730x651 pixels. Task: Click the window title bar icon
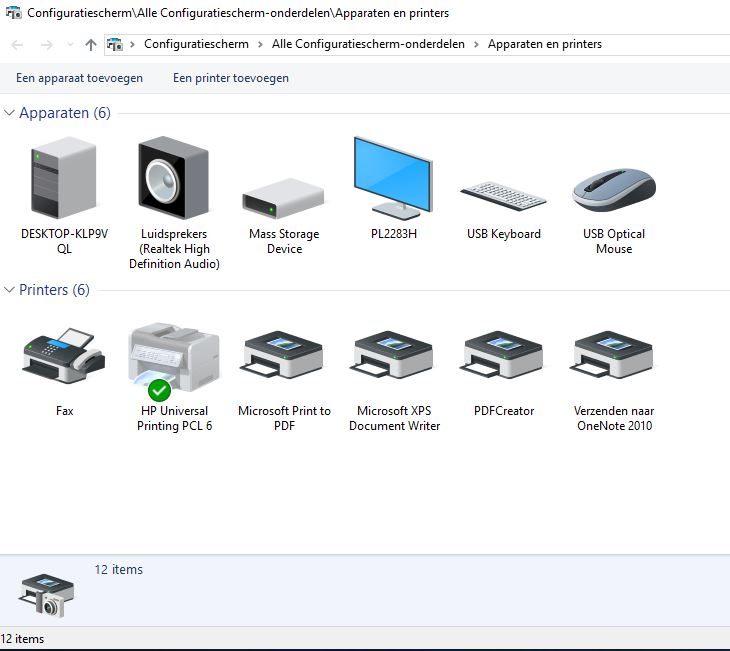click(x=14, y=13)
